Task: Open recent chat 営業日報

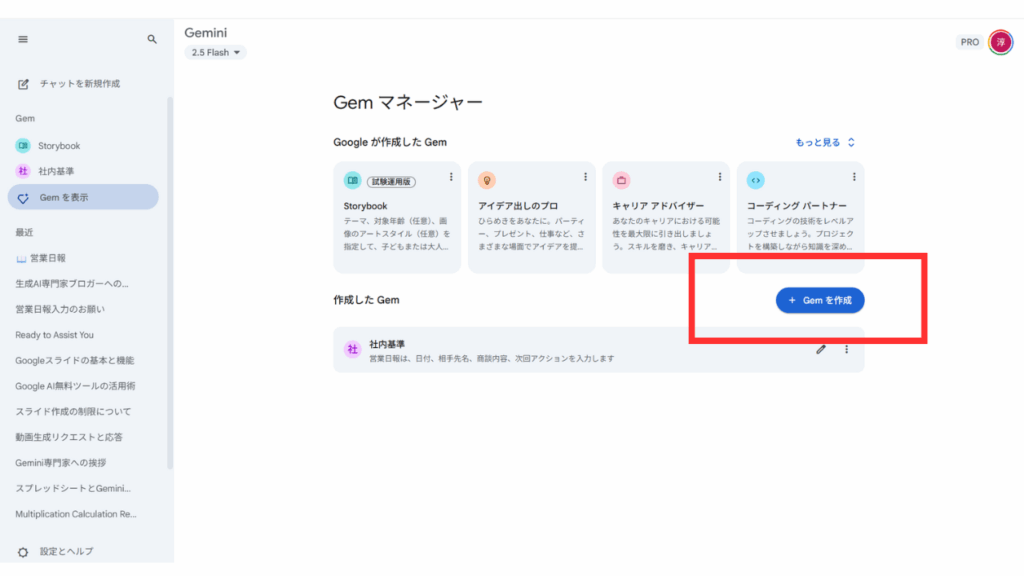Action: point(48,258)
